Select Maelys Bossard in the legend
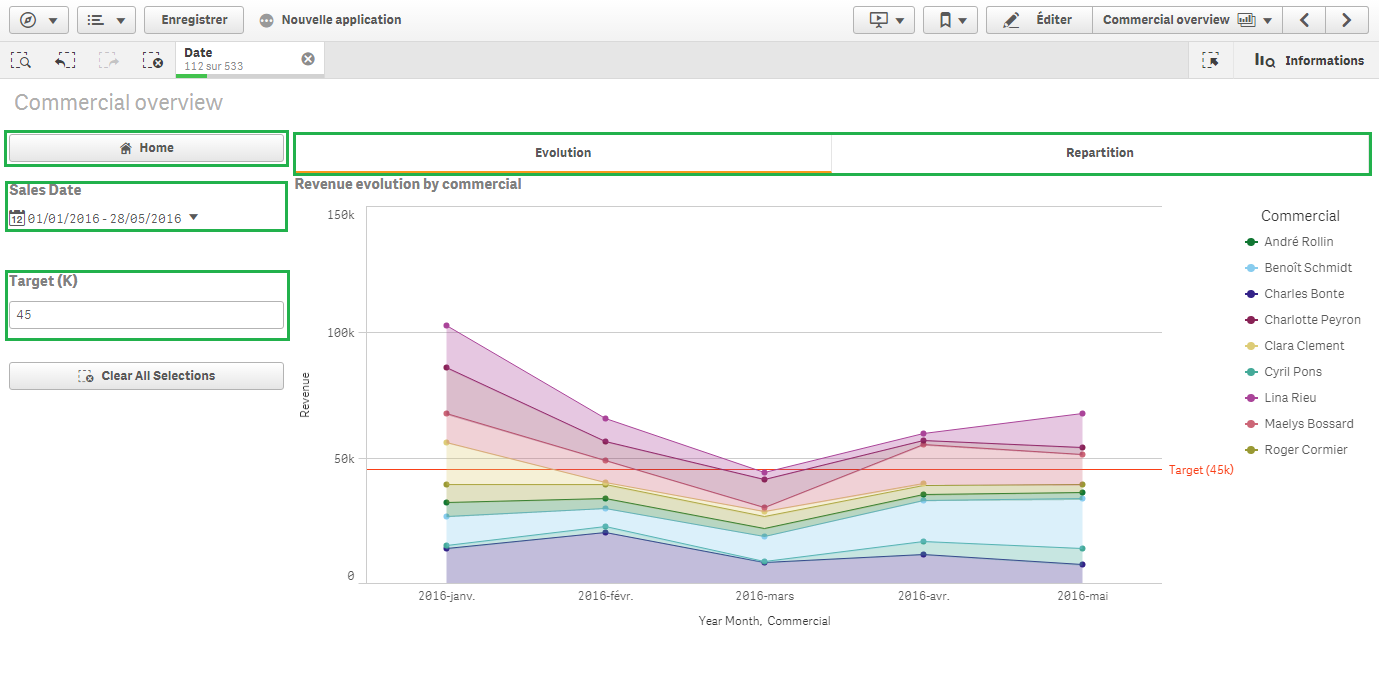This screenshot has width=1379, height=680. click(x=1298, y=424)
